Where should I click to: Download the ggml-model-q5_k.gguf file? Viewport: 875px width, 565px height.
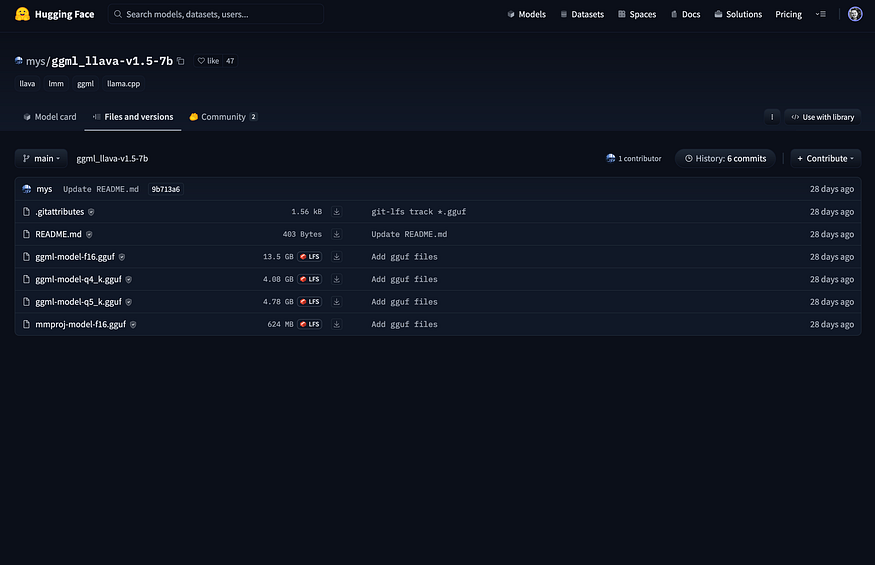(336, 301)
